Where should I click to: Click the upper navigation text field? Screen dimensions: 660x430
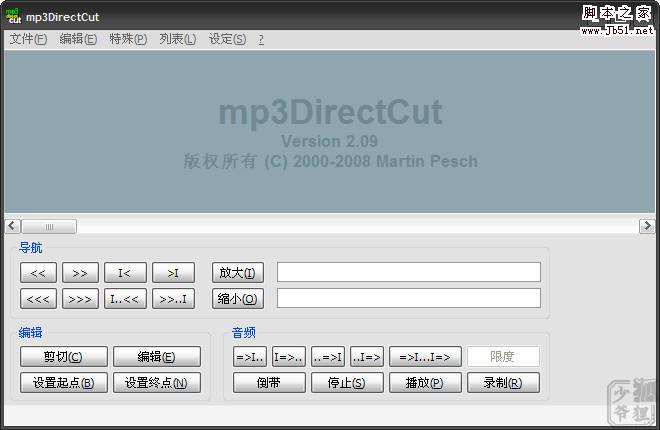409,272
